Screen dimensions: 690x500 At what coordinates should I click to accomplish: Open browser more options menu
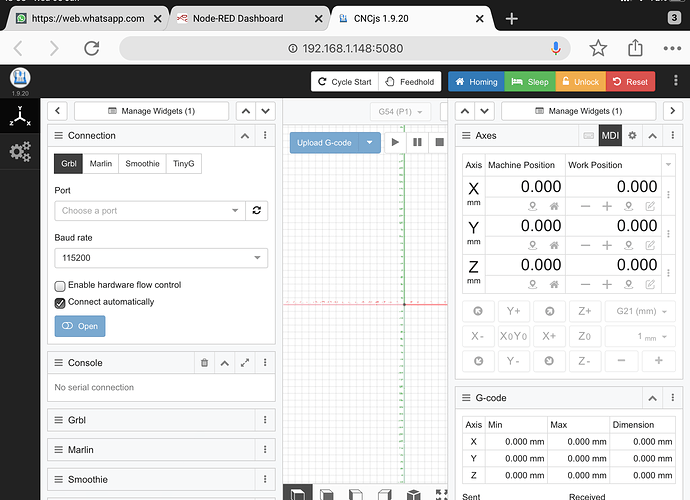click(672, 48)
